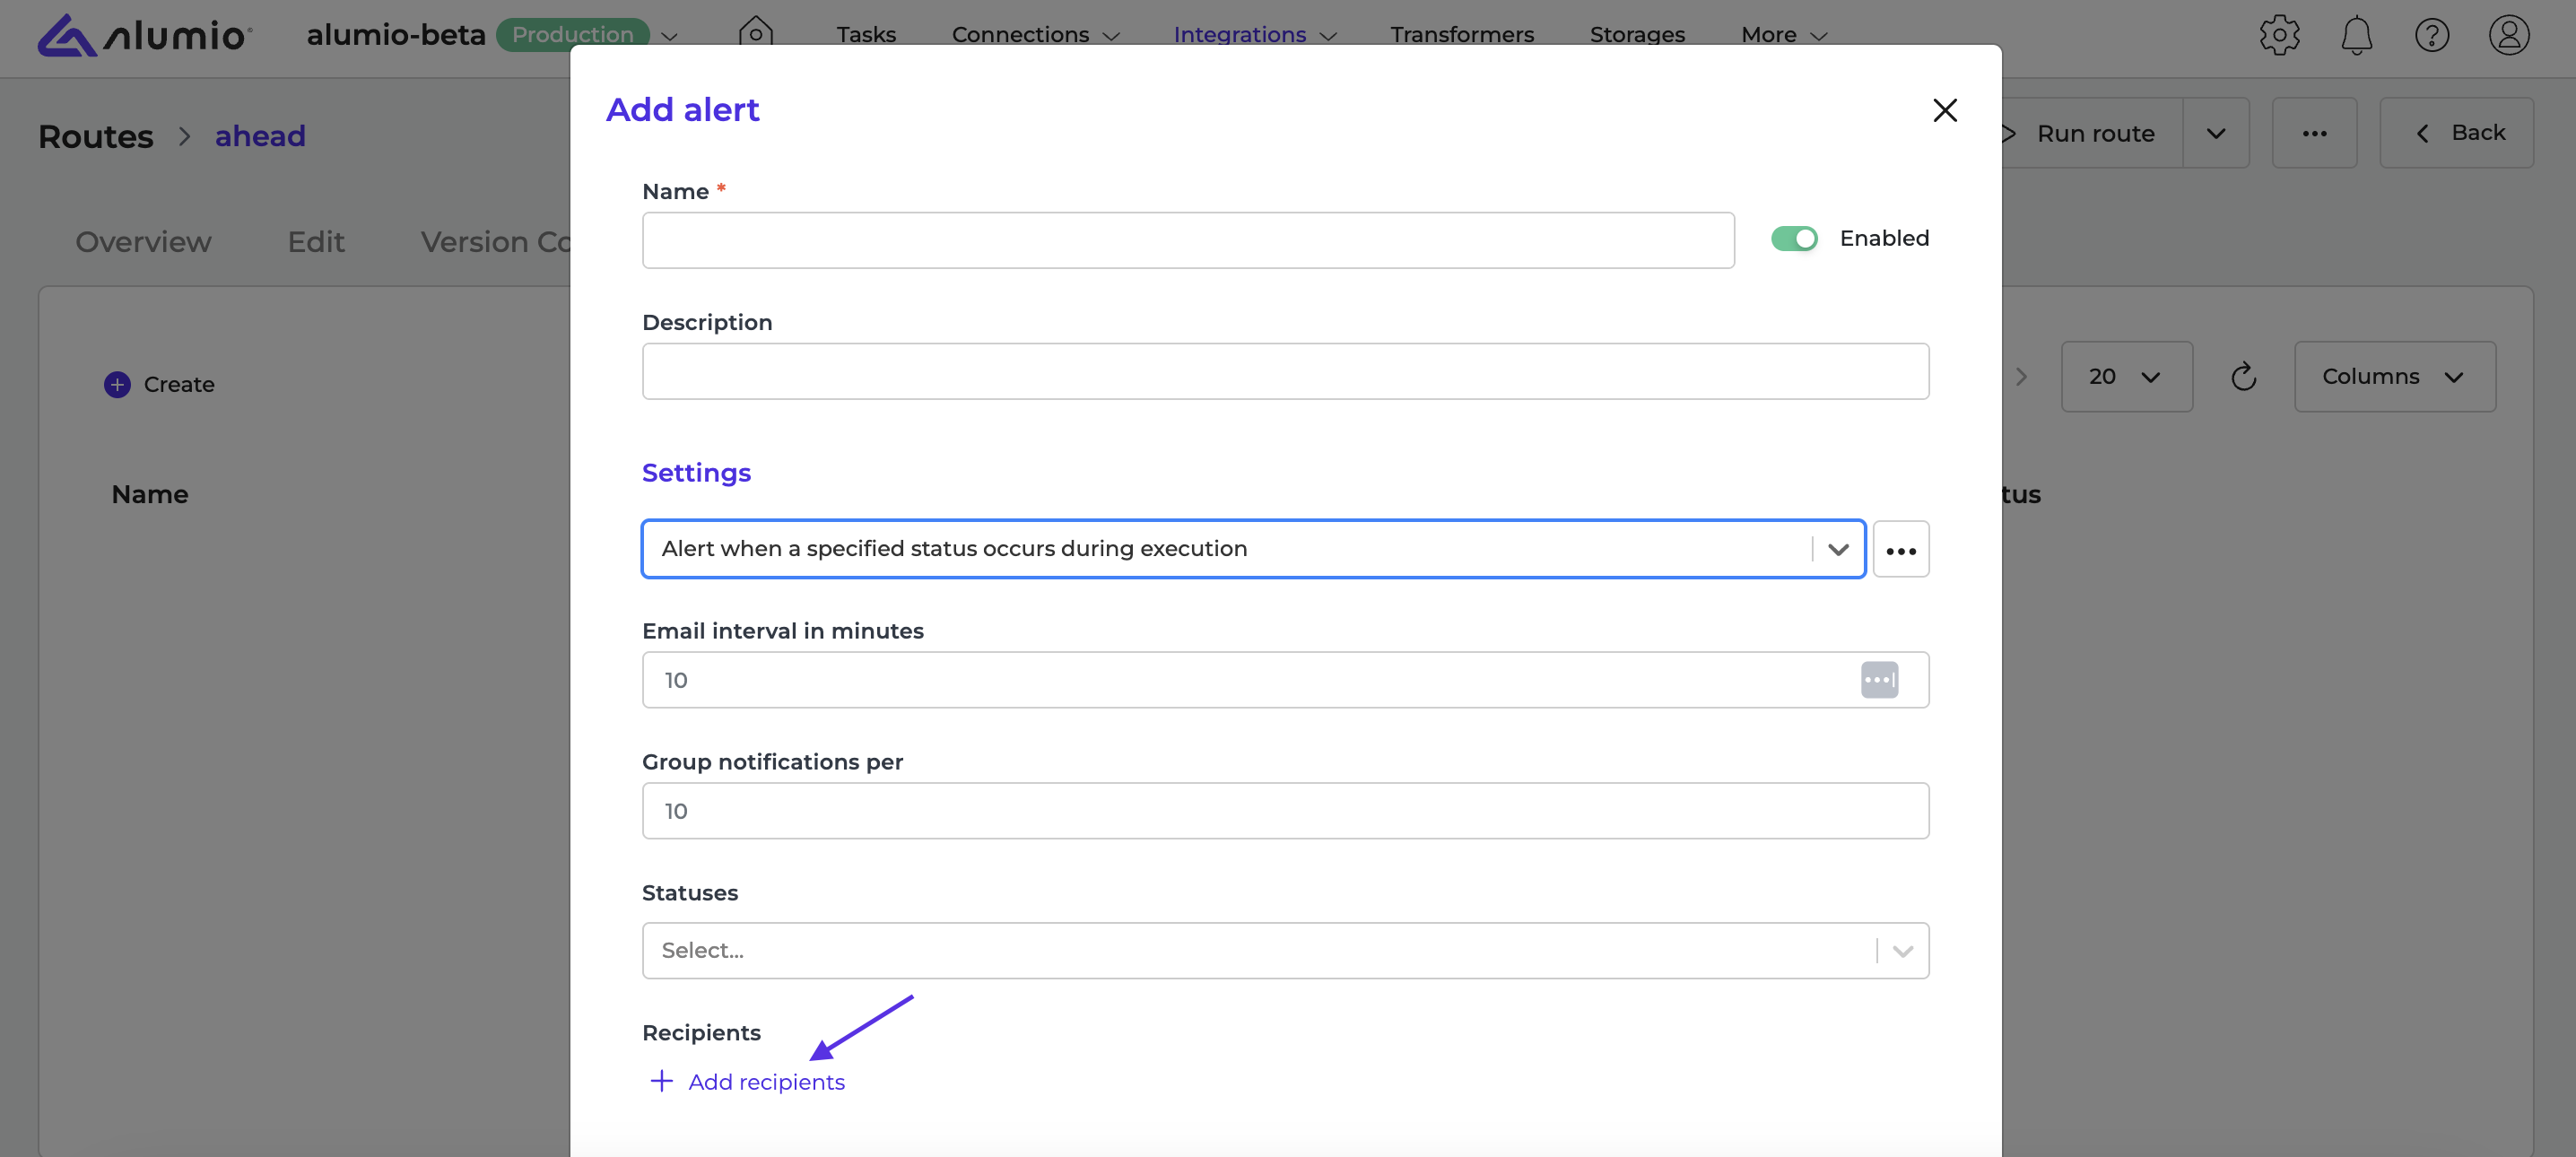
Task: Expand the Integrations menu
Action: (x=1254, y=35)
